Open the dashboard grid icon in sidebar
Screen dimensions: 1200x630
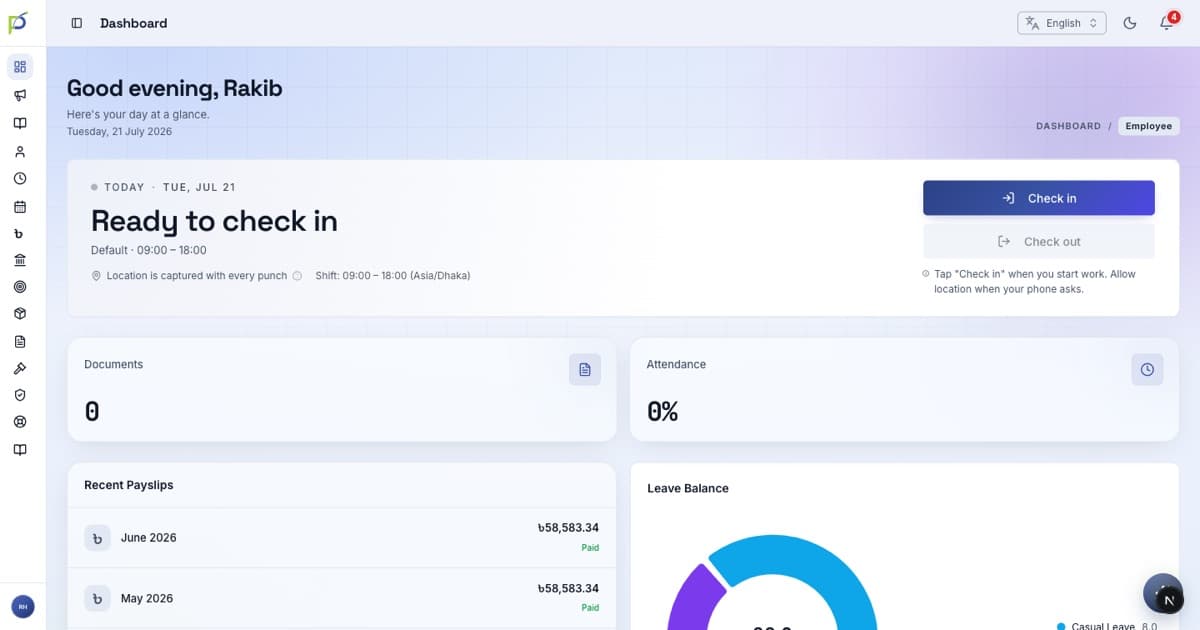click(x=20, y=67)
